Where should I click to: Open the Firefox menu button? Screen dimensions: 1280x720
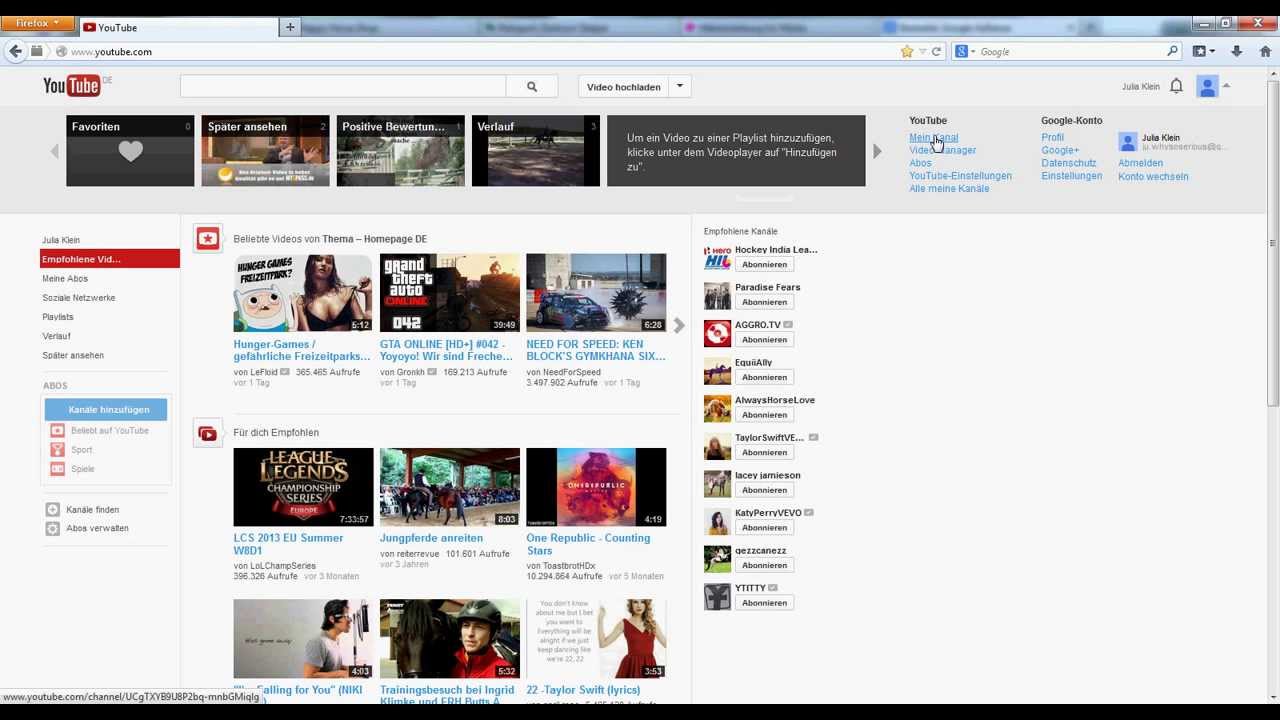pyautogui.click(x=38, y=22)
